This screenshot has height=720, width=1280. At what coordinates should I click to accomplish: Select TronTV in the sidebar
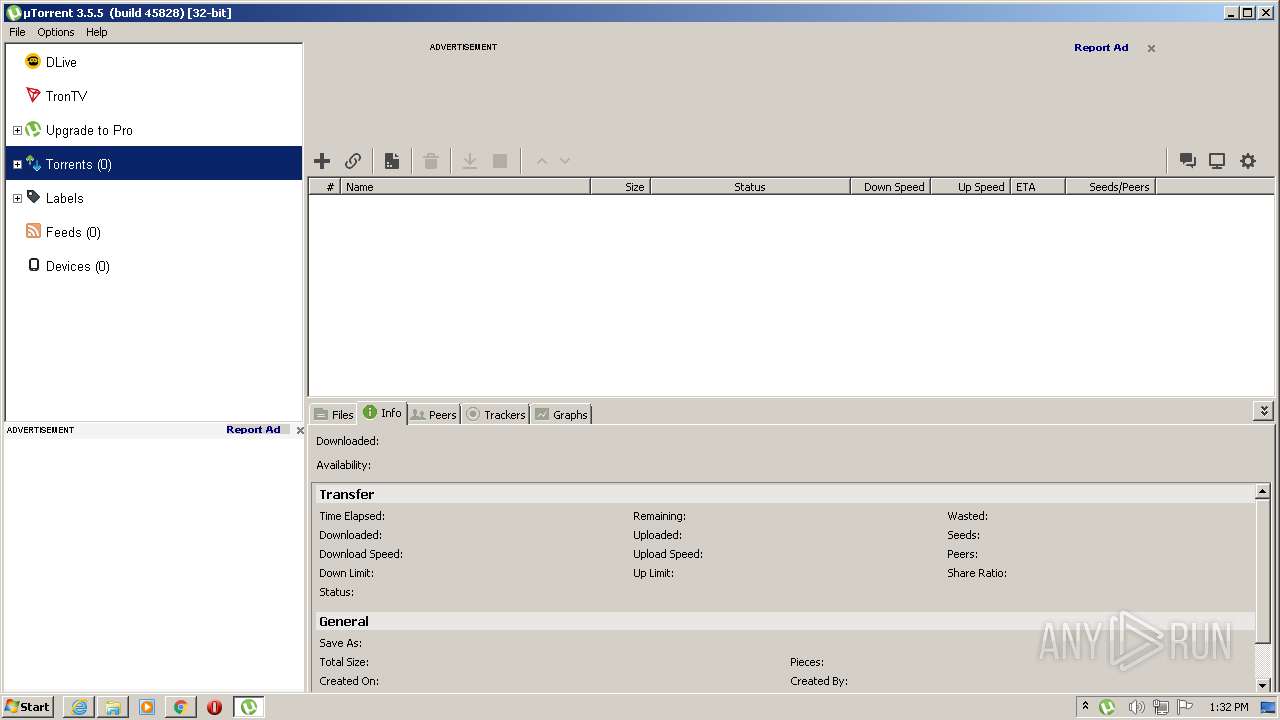[x=154, y=96]
